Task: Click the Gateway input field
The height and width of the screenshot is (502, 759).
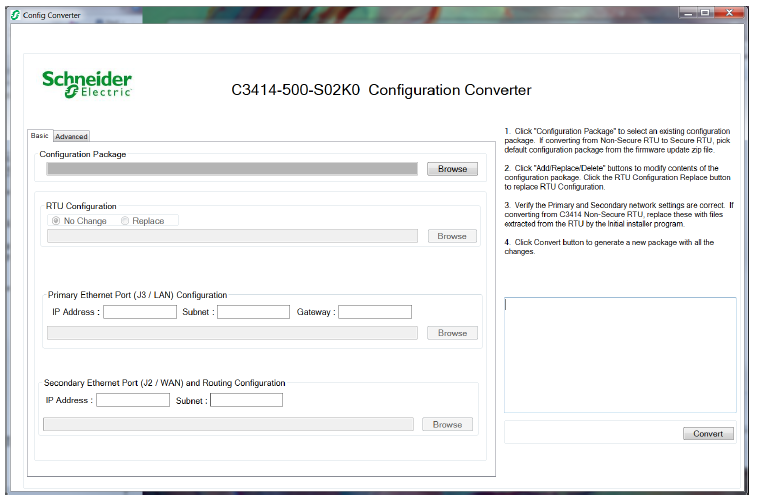Action: [375, 312]
